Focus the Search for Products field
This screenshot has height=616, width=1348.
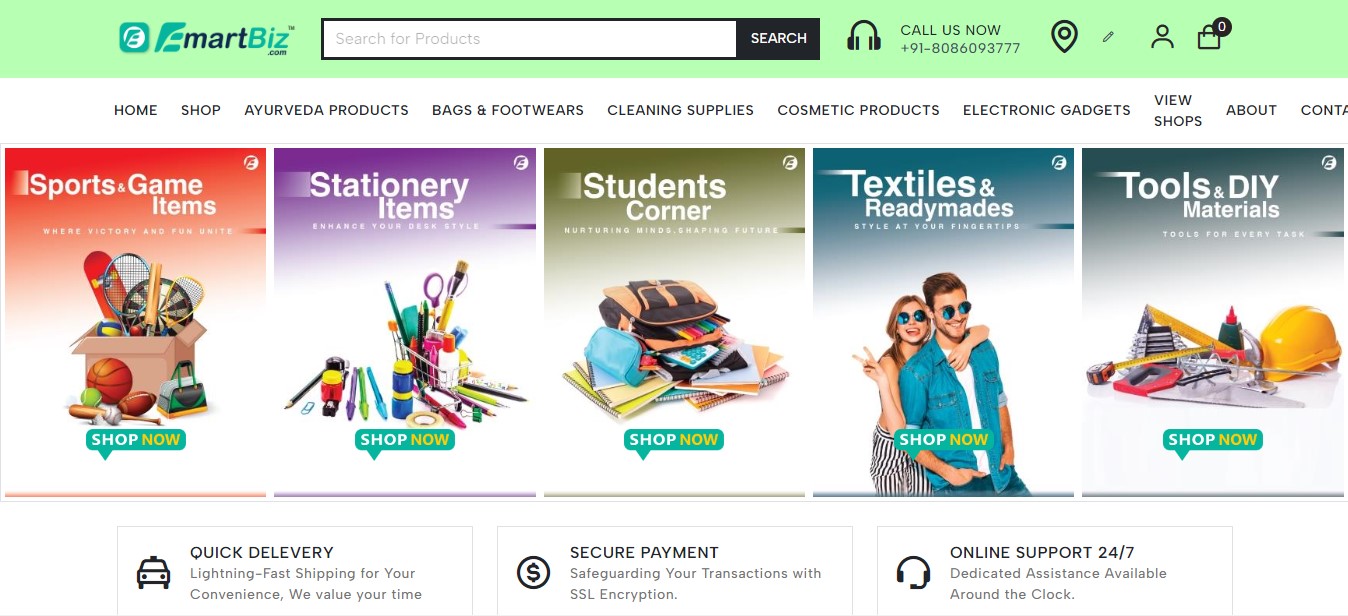point(529,39)
